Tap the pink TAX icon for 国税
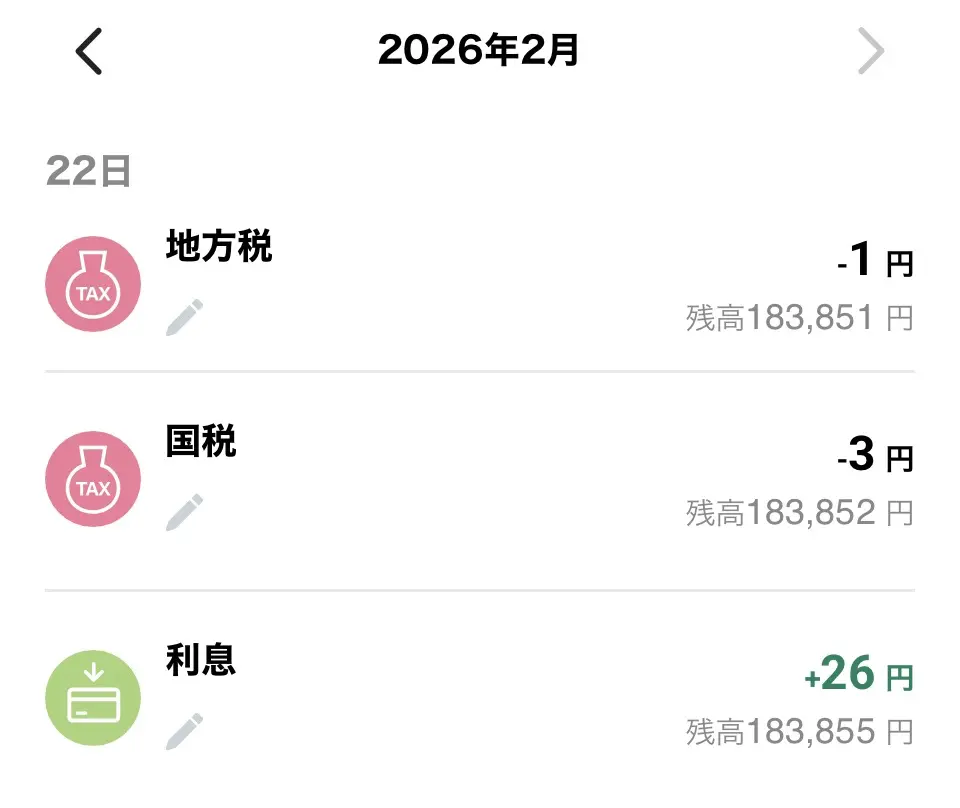Screen dimensions: 960x808 [x=93, y=479]
